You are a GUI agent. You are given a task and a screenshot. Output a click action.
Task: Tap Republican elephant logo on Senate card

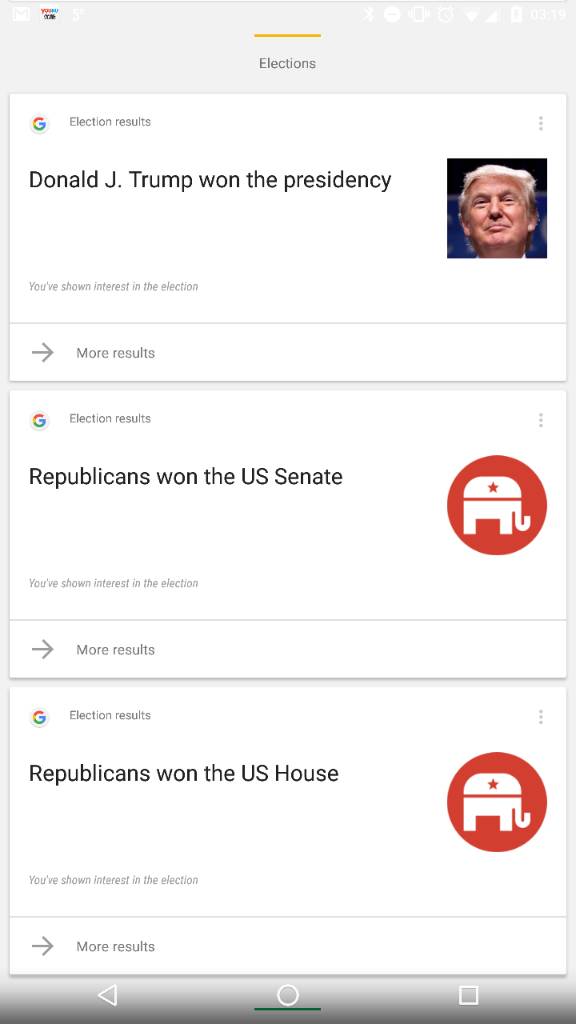pyautogui.click(x=497, y=505)
